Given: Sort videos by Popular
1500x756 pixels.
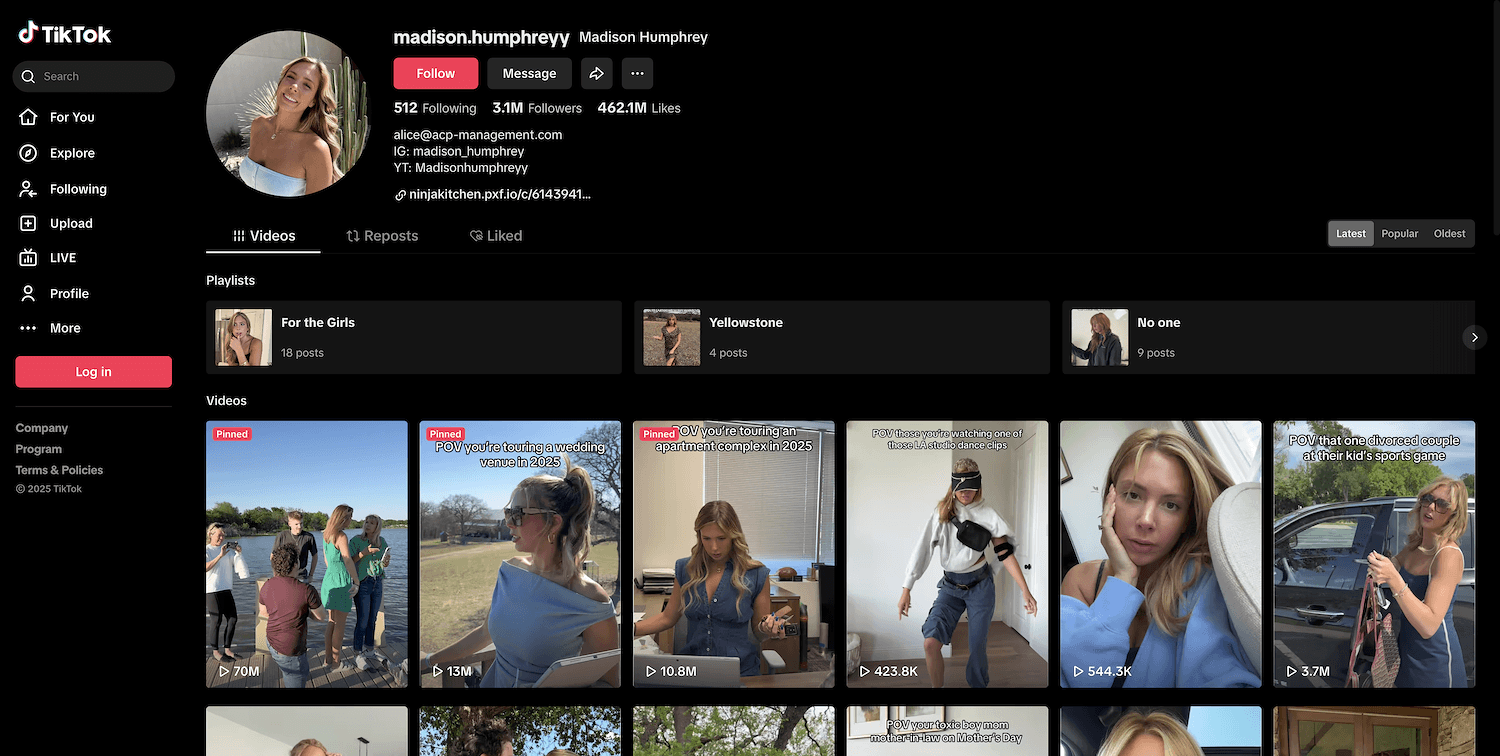Looking at the screenshot, I should 1399,234.
